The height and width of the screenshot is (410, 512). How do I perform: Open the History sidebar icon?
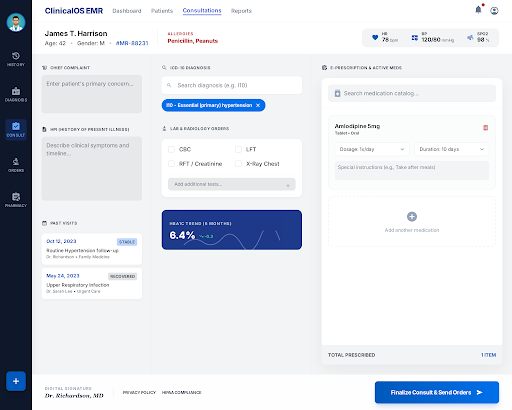pos(16,59)
